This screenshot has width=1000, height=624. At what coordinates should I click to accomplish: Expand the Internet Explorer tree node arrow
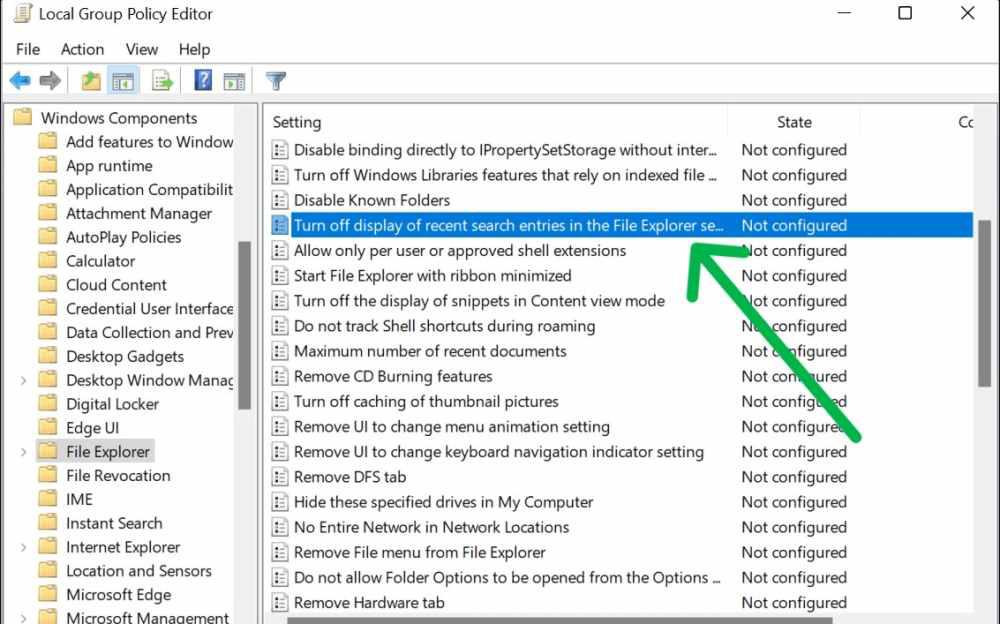pyautogui.click(x=24, y=547)
